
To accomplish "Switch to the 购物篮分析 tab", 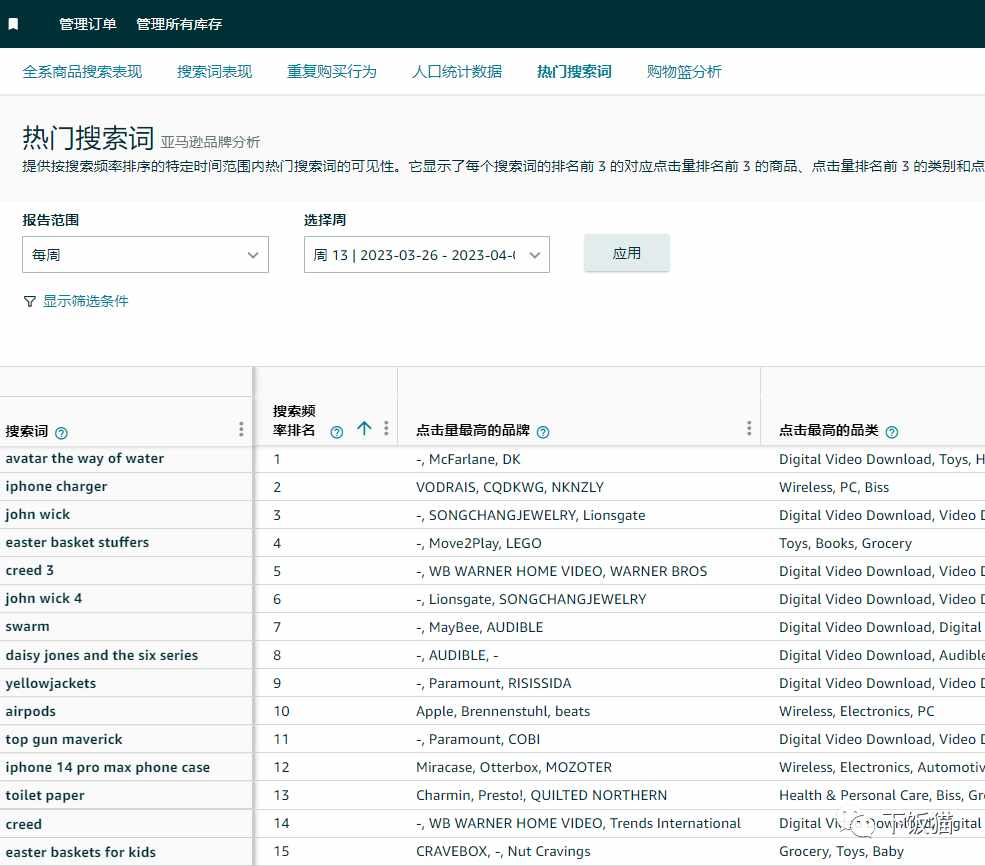I will (x=684, y=72).
